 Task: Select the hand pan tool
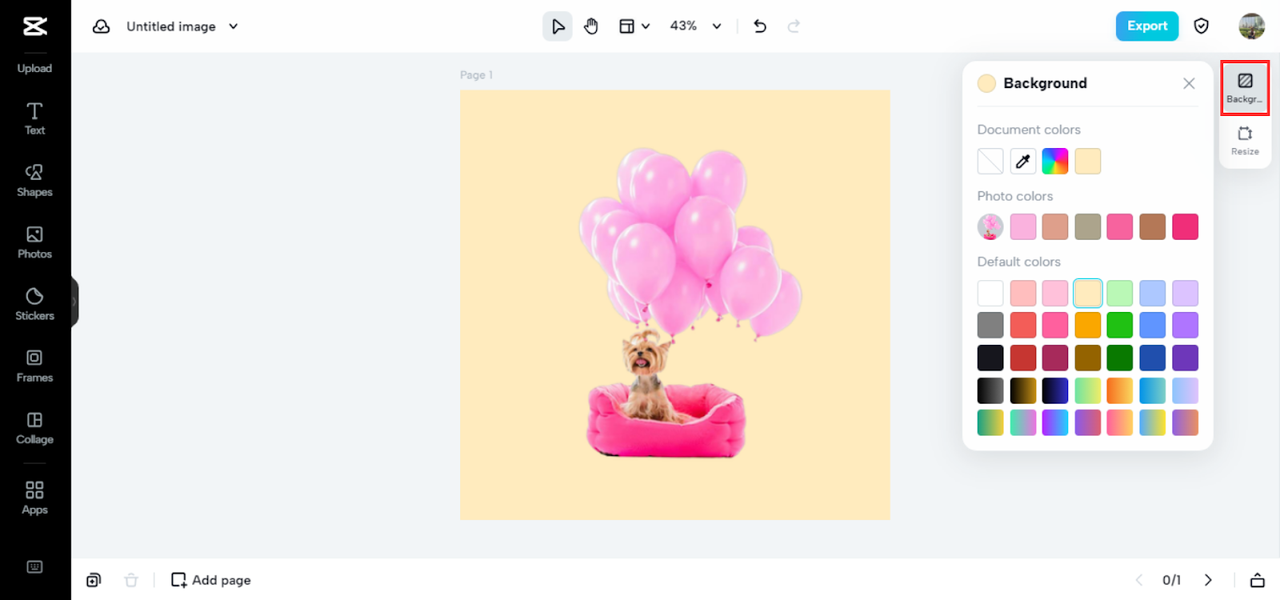point(591,26)
